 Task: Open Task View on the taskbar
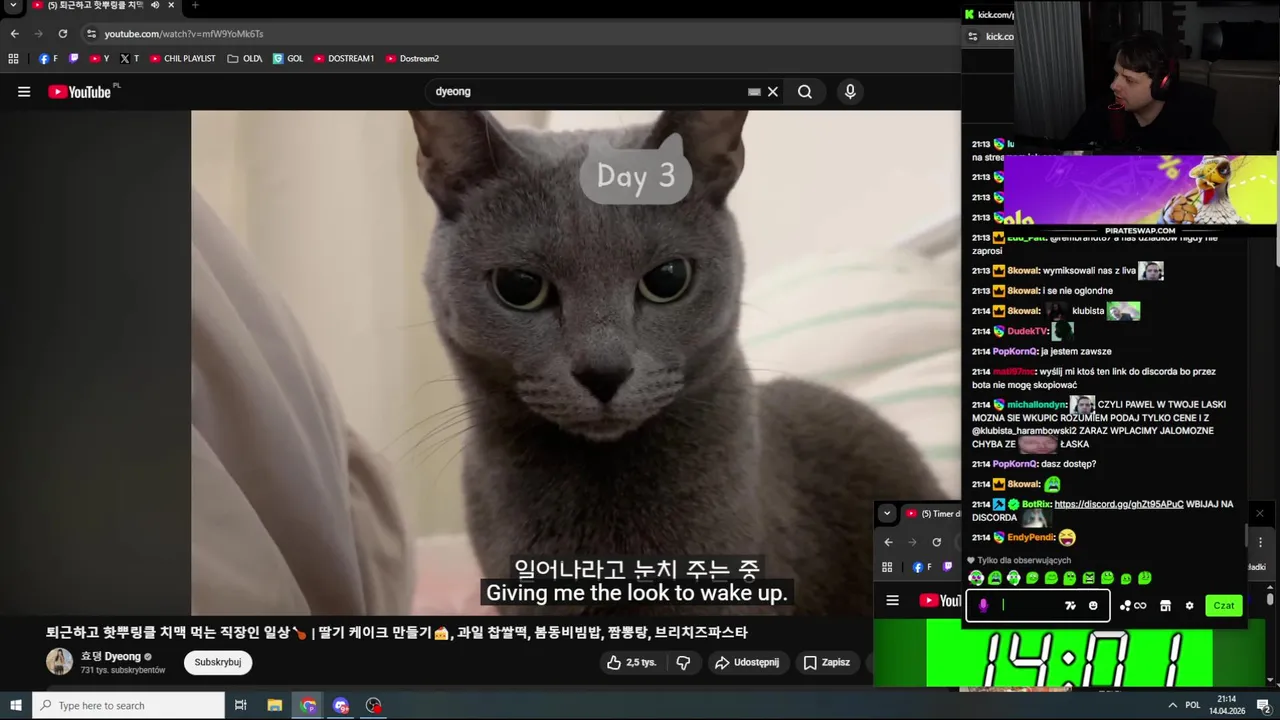(x=241, y=706)
